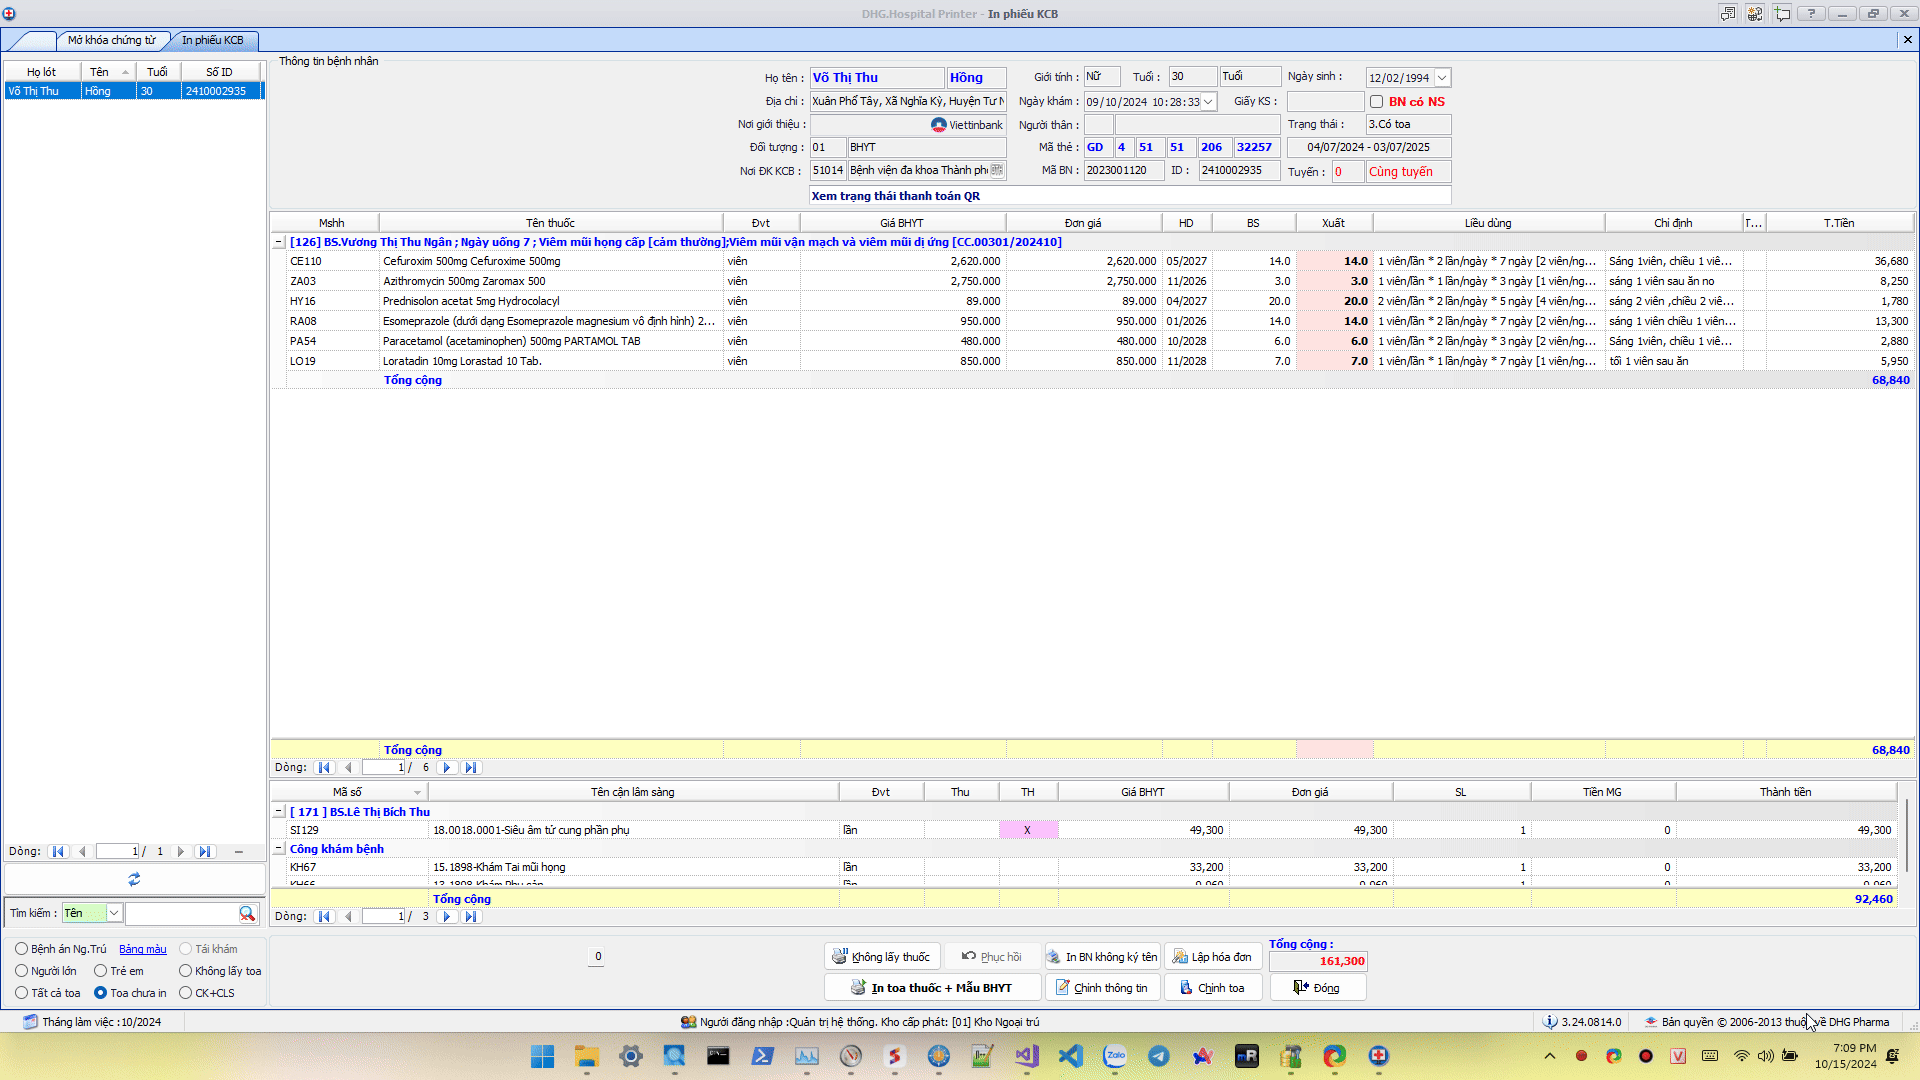Open Zalo from the Windows taskbar
Screen dimensions: 1920x1080
pyautogui.click(x=1115, y=1056)
